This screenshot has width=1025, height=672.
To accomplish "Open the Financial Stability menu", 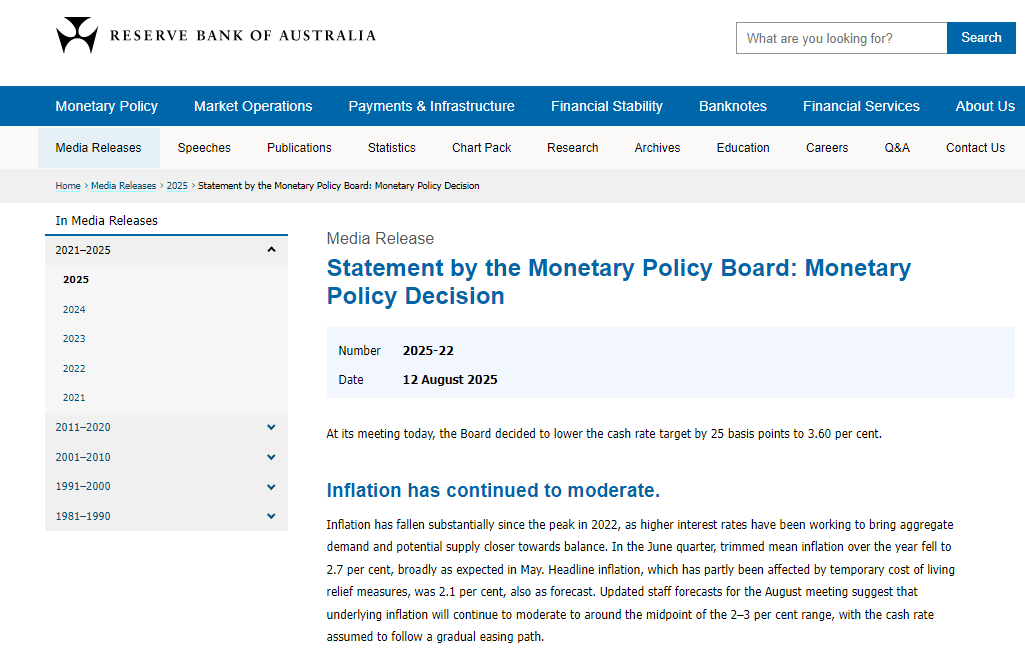I will tap(607, 107).
